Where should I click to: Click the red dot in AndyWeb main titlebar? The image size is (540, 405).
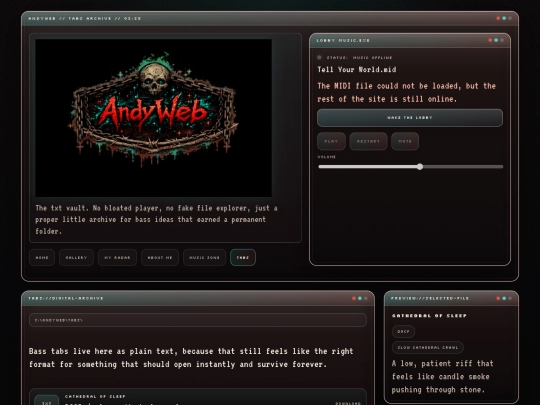498,18
